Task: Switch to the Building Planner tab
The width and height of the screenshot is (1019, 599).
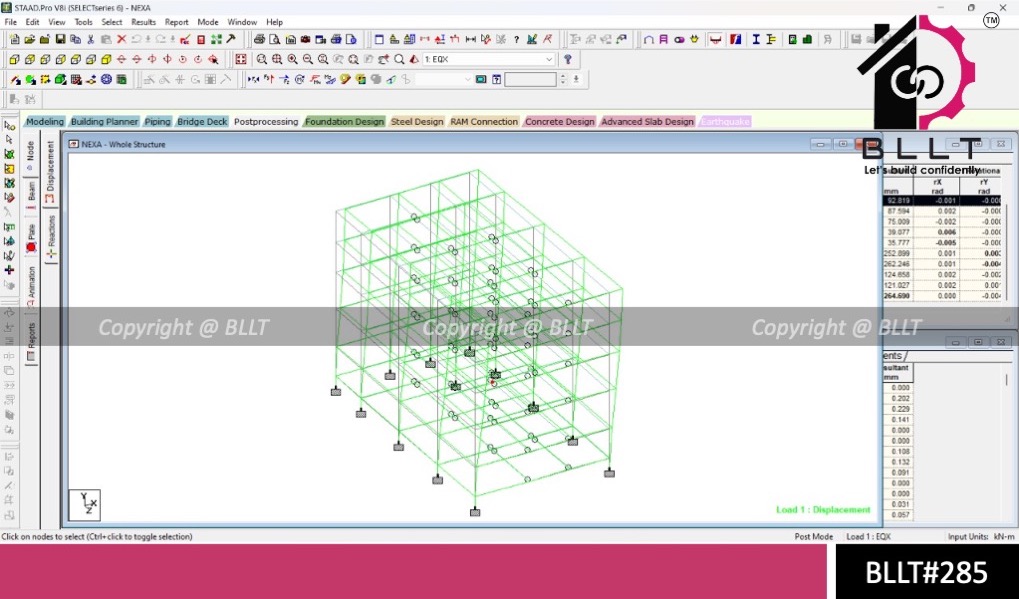Action: click(104, 121)
